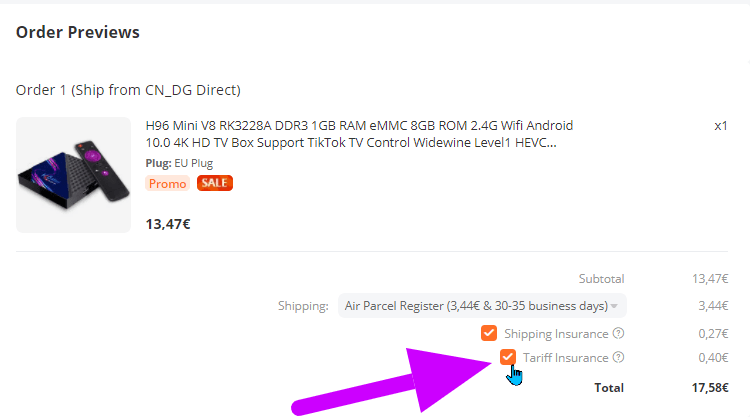Click the Shipping Insurance help question icon
750x417 pixels.
click(618, 333)
